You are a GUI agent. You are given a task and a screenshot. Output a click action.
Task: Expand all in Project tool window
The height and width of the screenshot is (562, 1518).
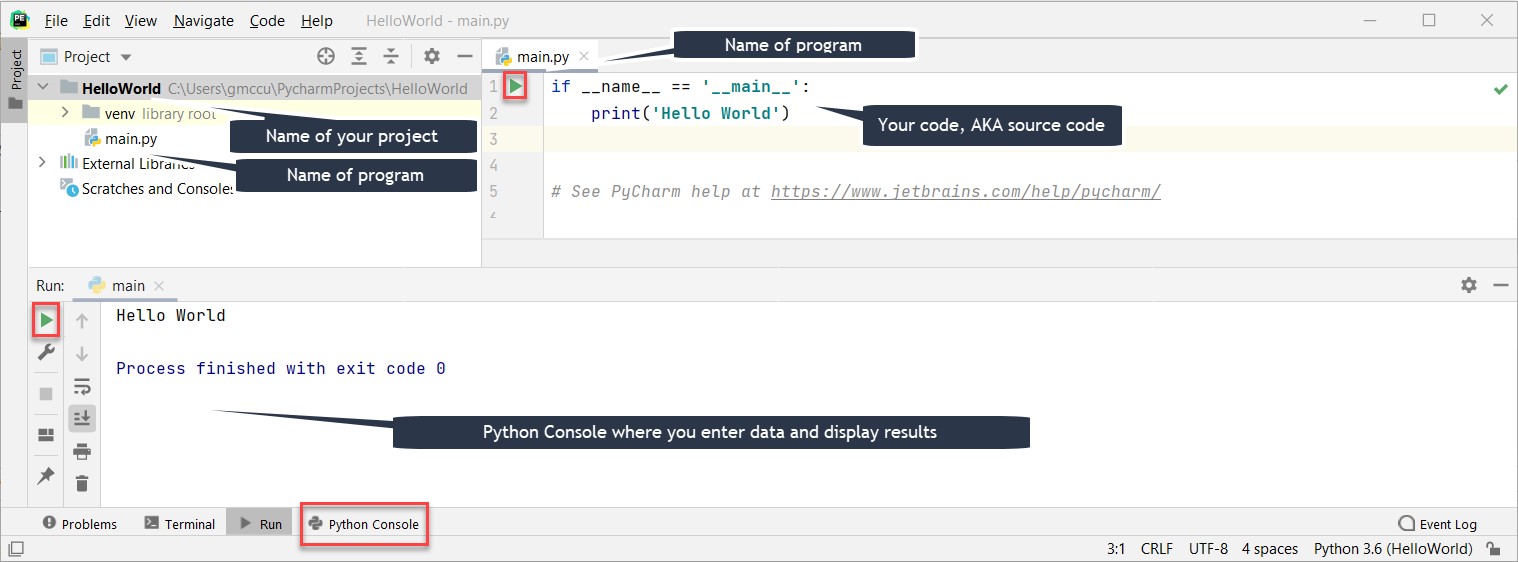click(x=359, y=57)
